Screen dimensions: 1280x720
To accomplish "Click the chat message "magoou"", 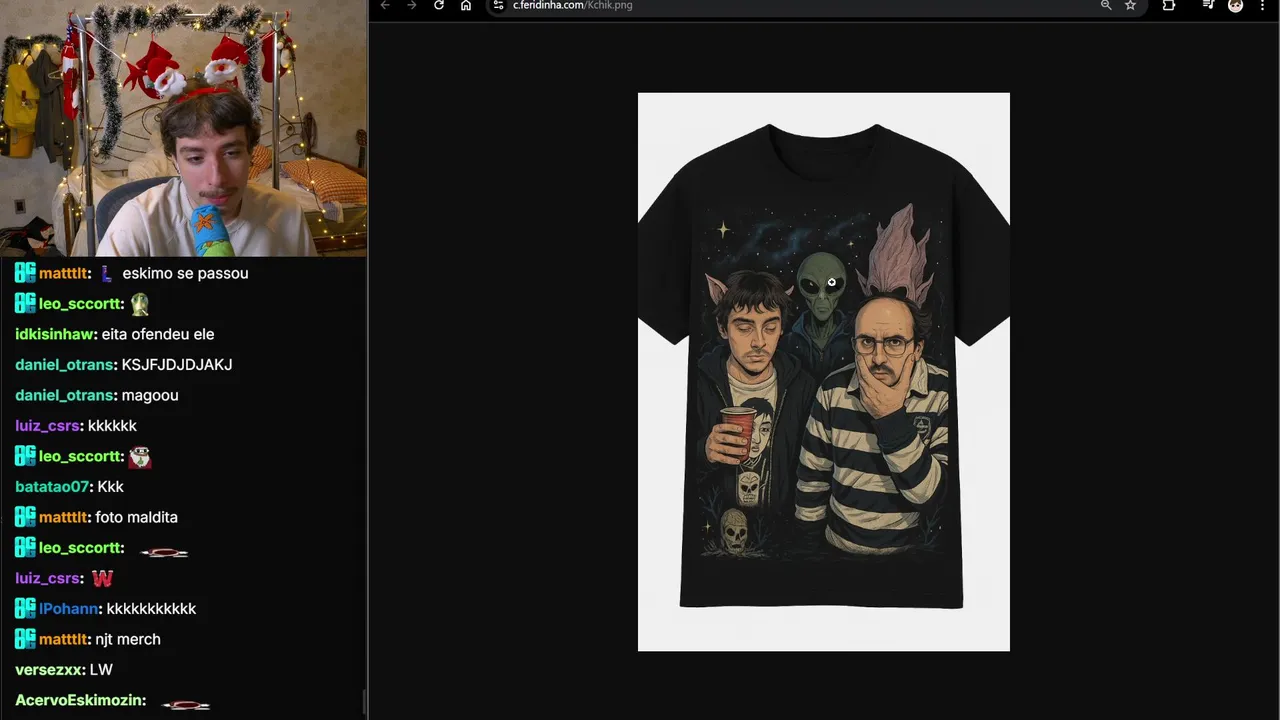I will 150,396.
